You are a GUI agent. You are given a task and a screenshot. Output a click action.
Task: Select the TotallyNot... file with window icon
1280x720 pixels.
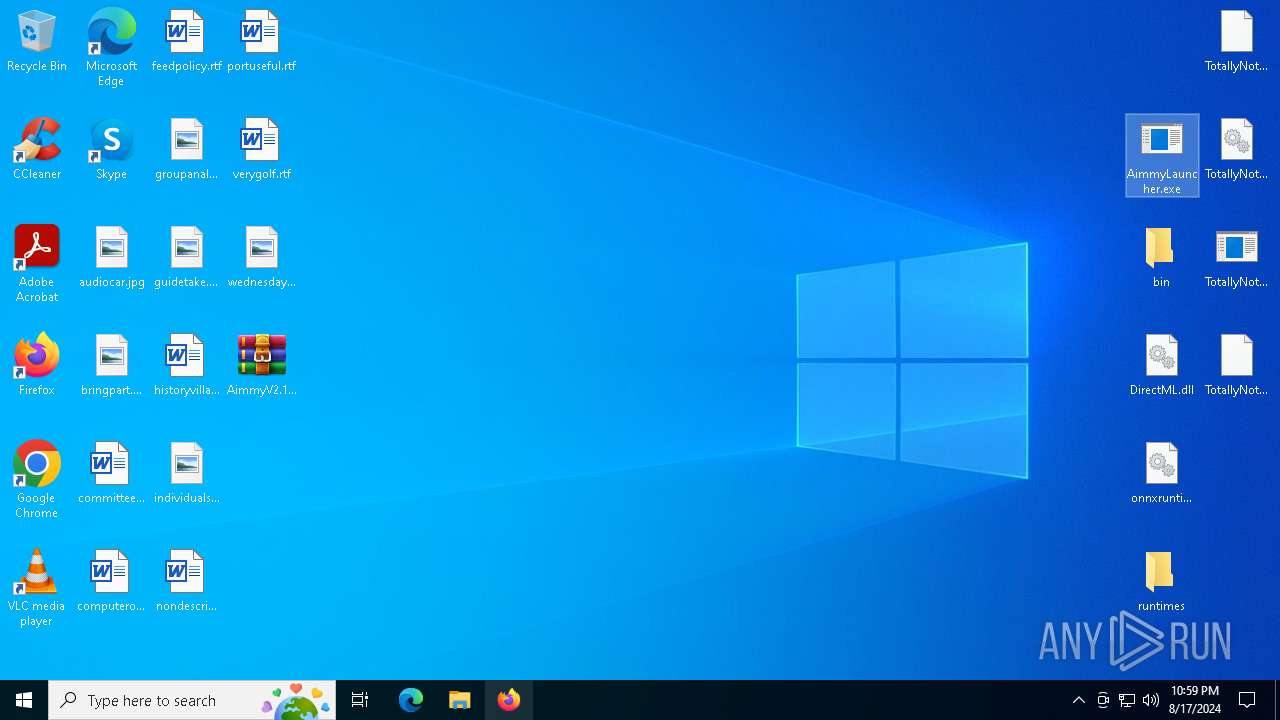(1236, 258)
